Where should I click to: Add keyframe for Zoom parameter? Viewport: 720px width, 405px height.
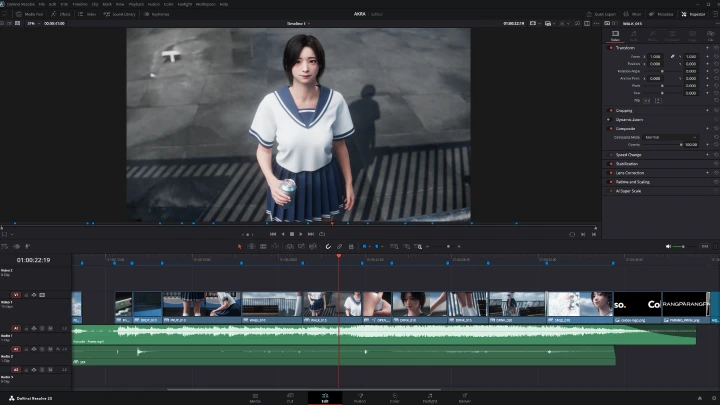[x=707, y=56]
